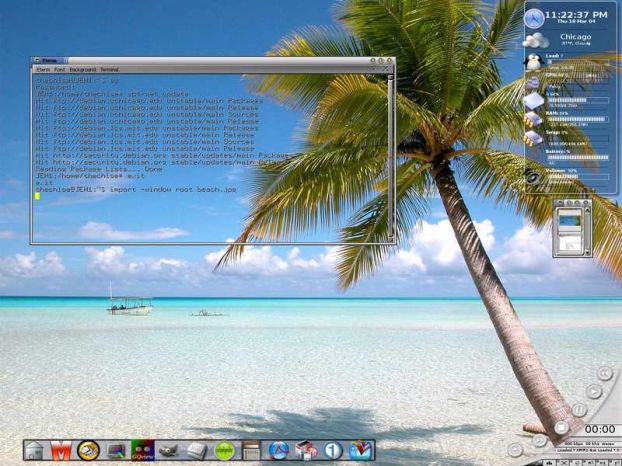Click the speaker volume icon in the monitor

tap(532, 176)
